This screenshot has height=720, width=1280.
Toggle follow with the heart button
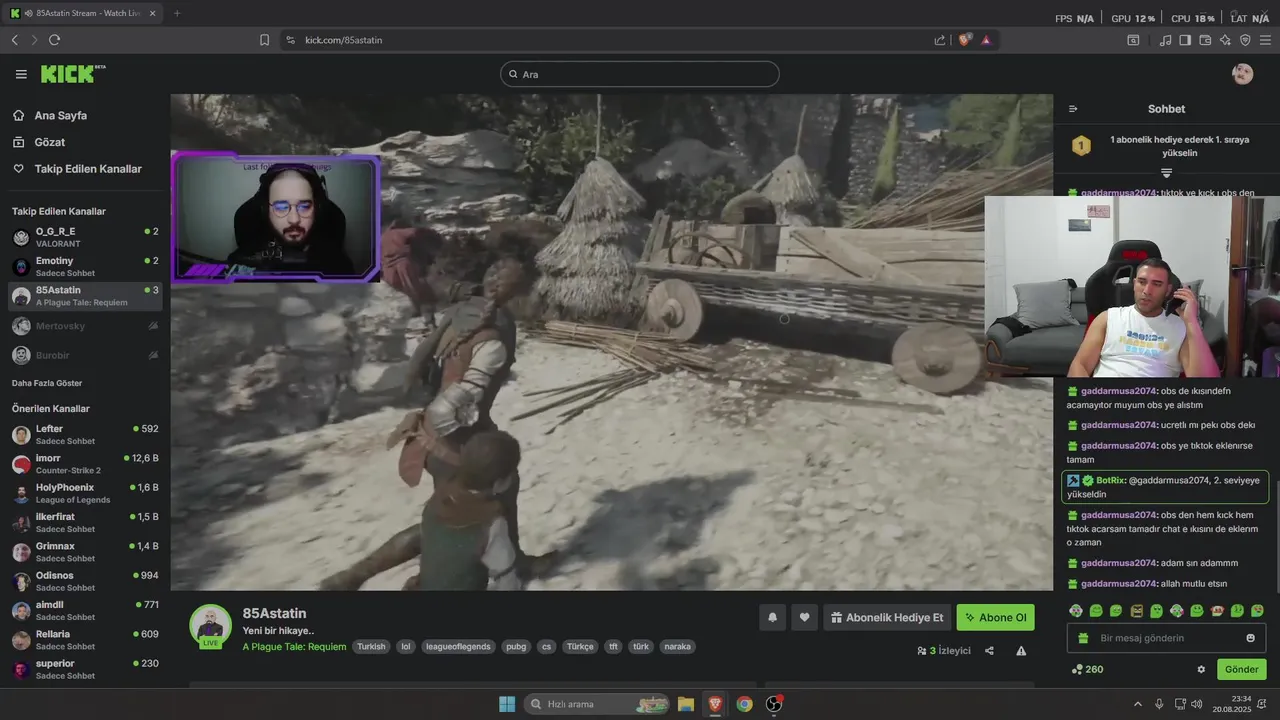[804, 618]
